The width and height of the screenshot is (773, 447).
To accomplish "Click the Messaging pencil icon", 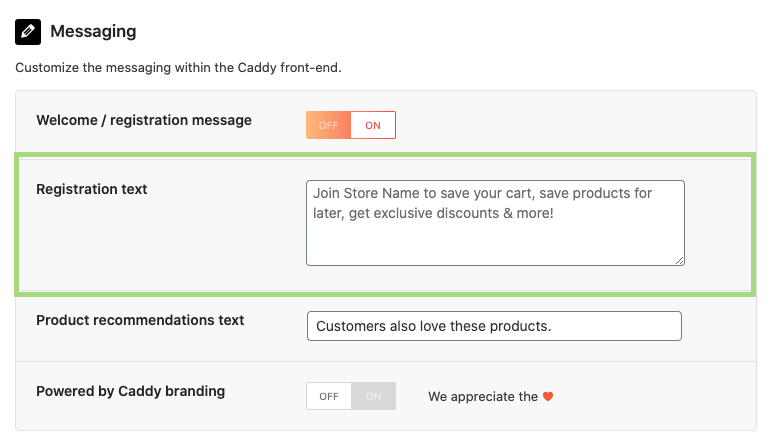I will (x=28, y=32).
